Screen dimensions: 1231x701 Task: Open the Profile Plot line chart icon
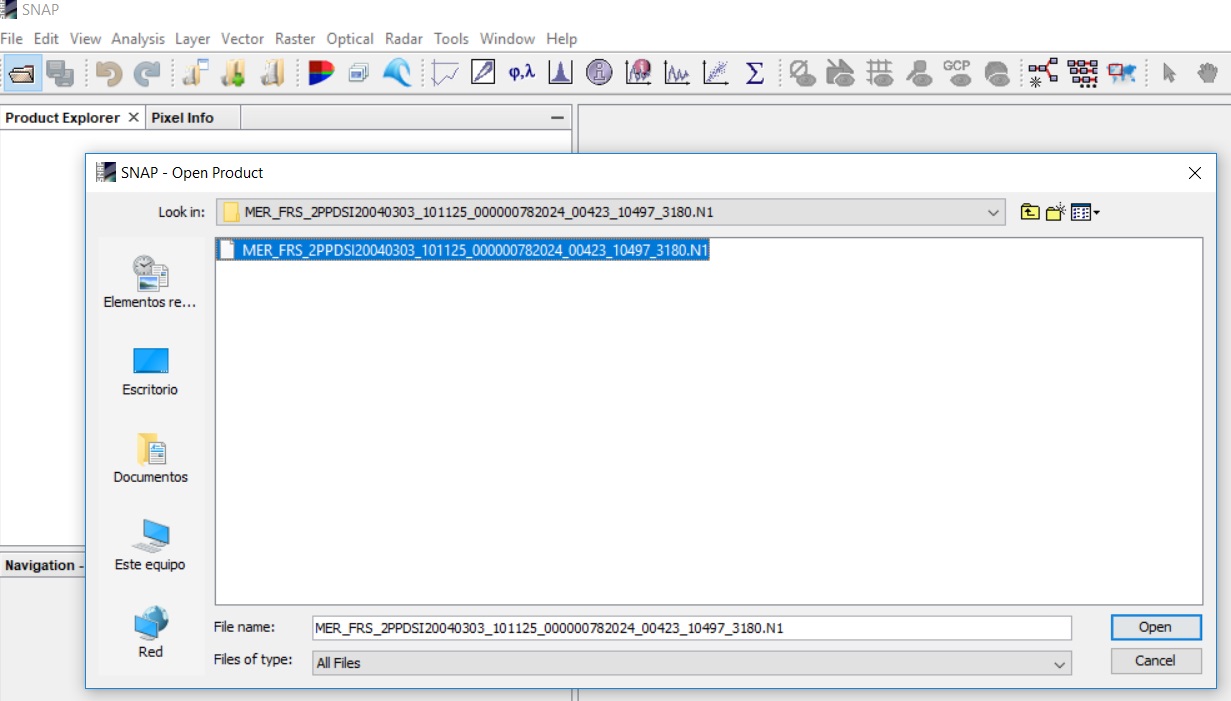(445, 73)
